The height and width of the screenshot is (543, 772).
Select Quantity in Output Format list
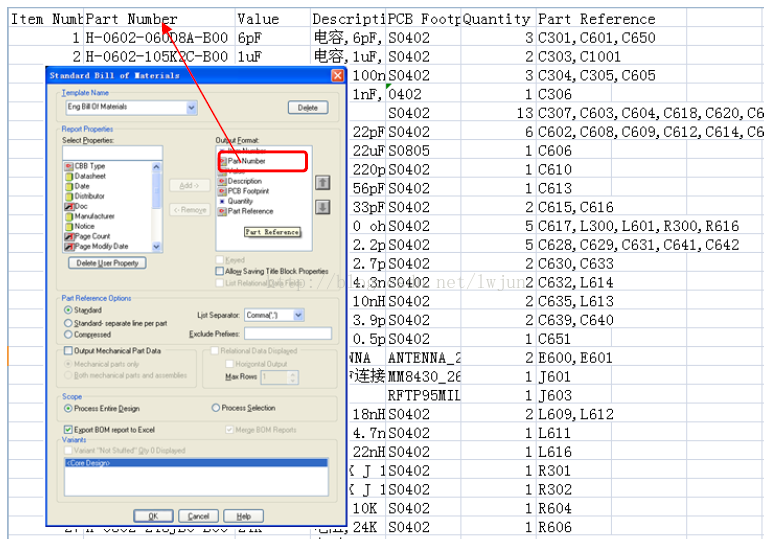tap(240, 201)
